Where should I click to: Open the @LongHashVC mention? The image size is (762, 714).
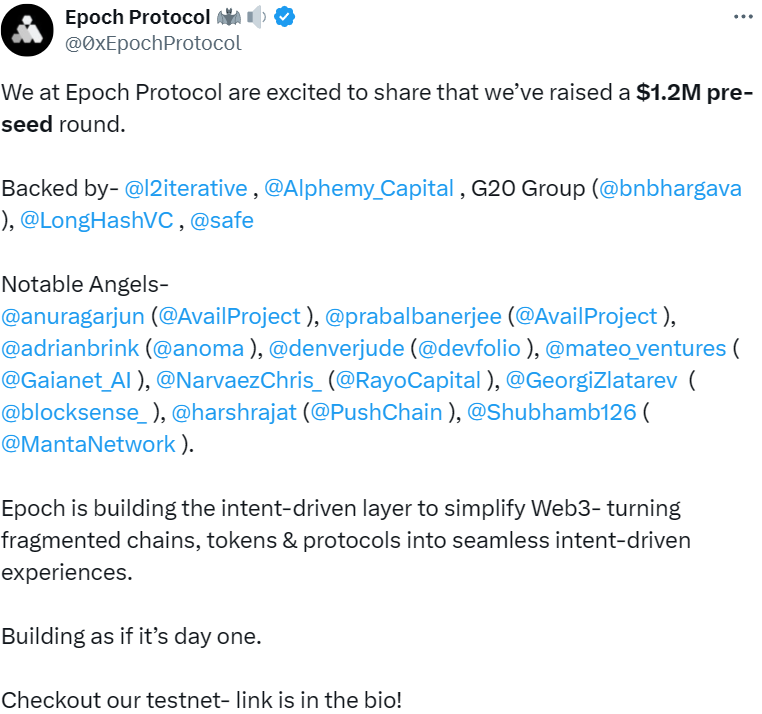(x=97, y=220)
